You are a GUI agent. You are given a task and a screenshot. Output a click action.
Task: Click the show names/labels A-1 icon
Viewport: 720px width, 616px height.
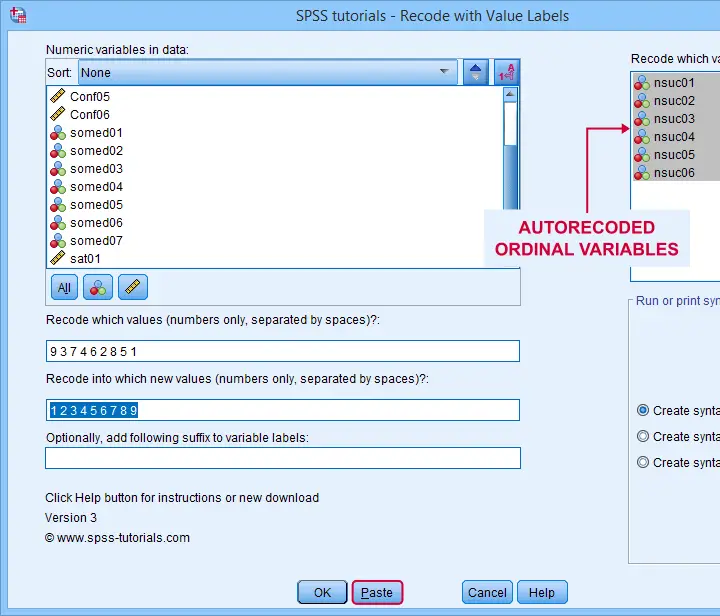[x=507, y=72]
